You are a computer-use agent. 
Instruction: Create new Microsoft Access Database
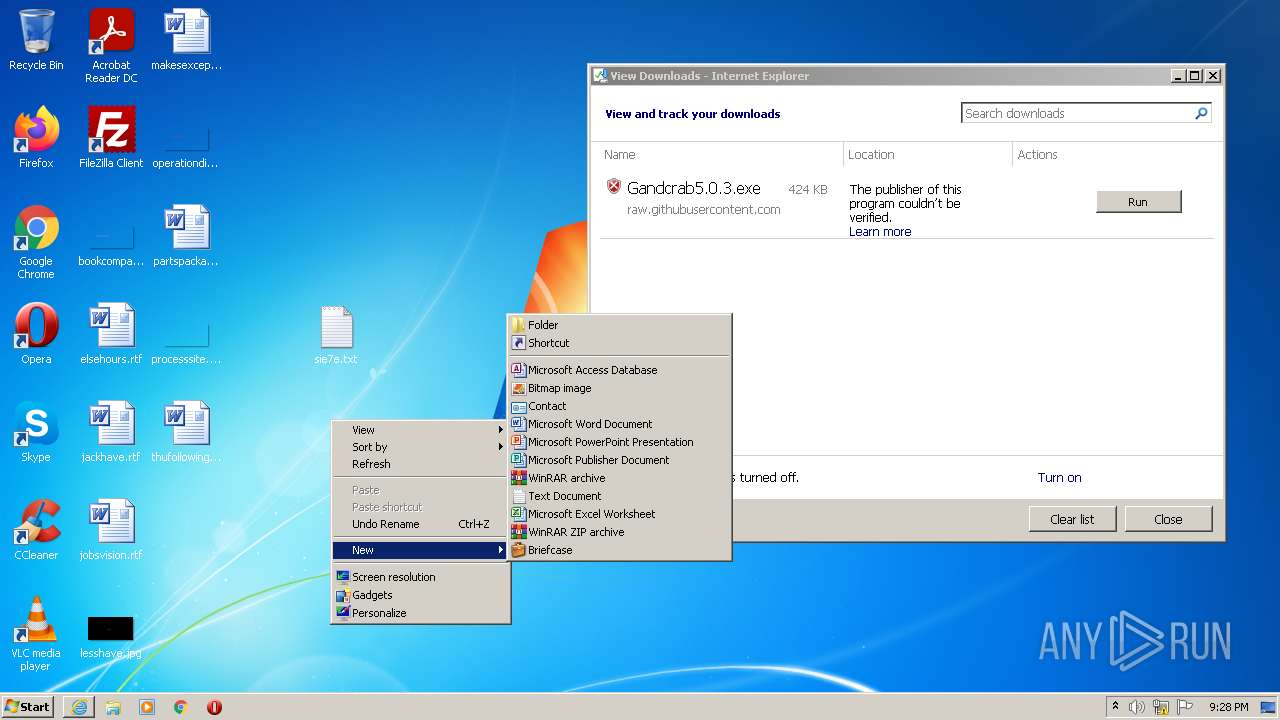coord(620,370)
